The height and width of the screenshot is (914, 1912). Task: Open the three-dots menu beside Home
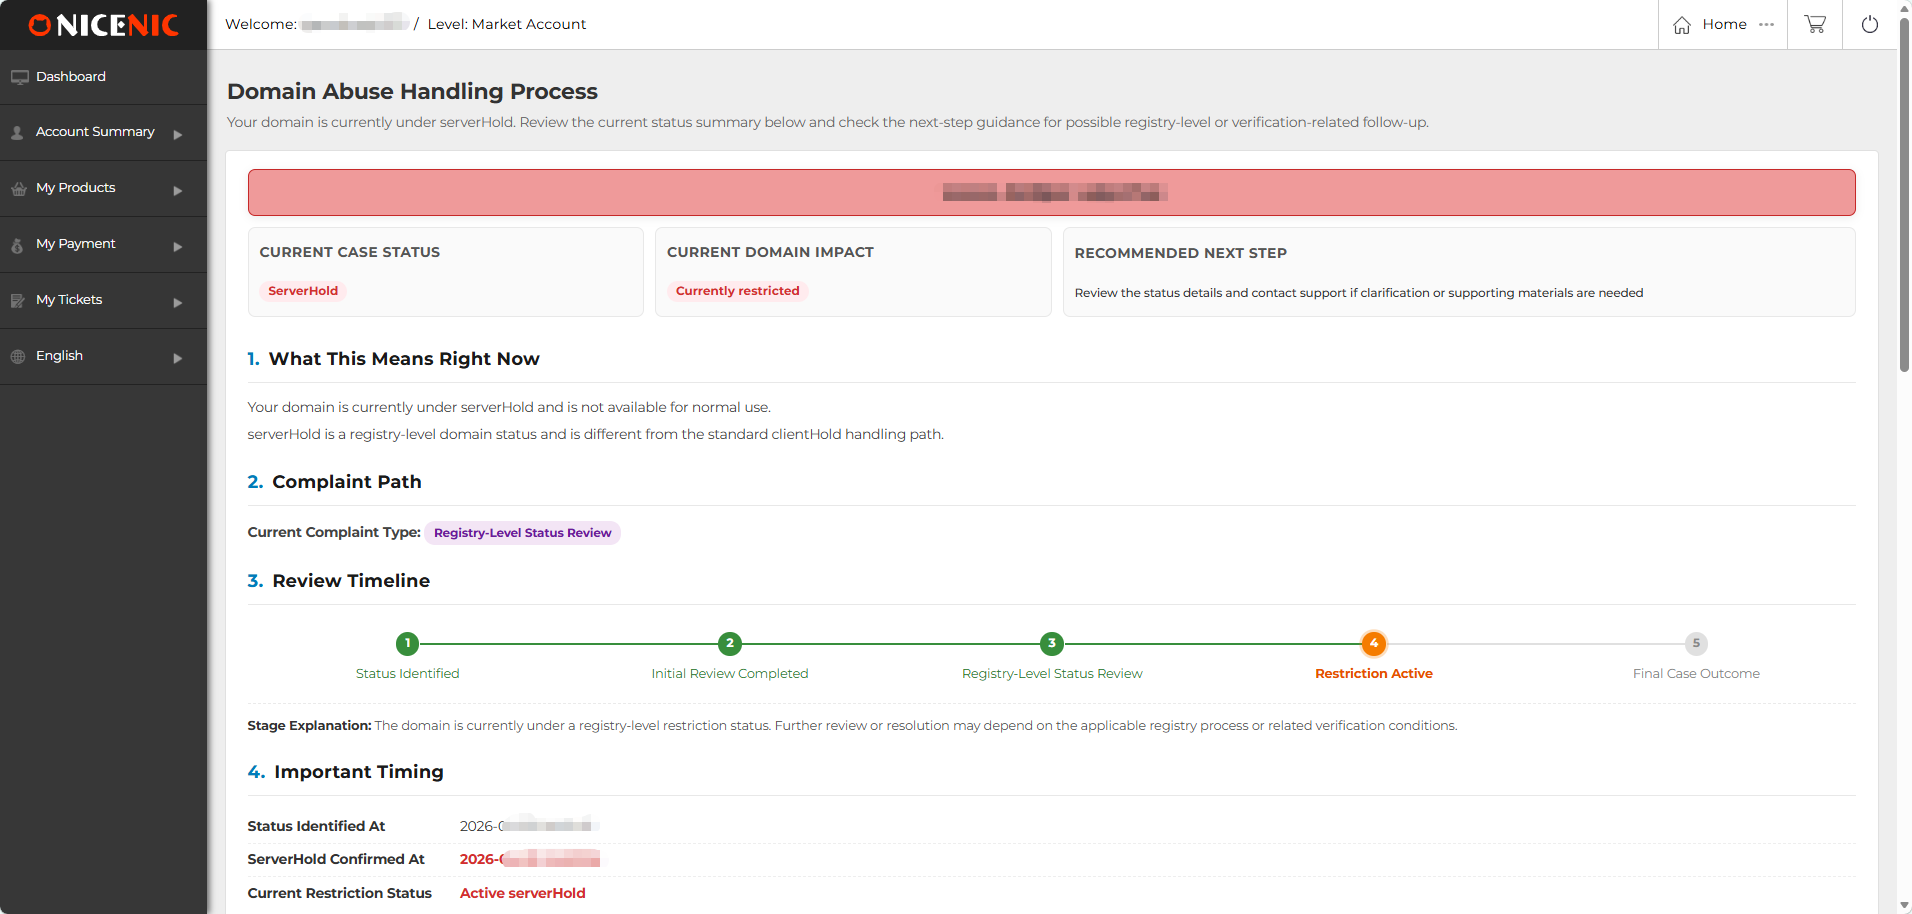(1766, 25)
